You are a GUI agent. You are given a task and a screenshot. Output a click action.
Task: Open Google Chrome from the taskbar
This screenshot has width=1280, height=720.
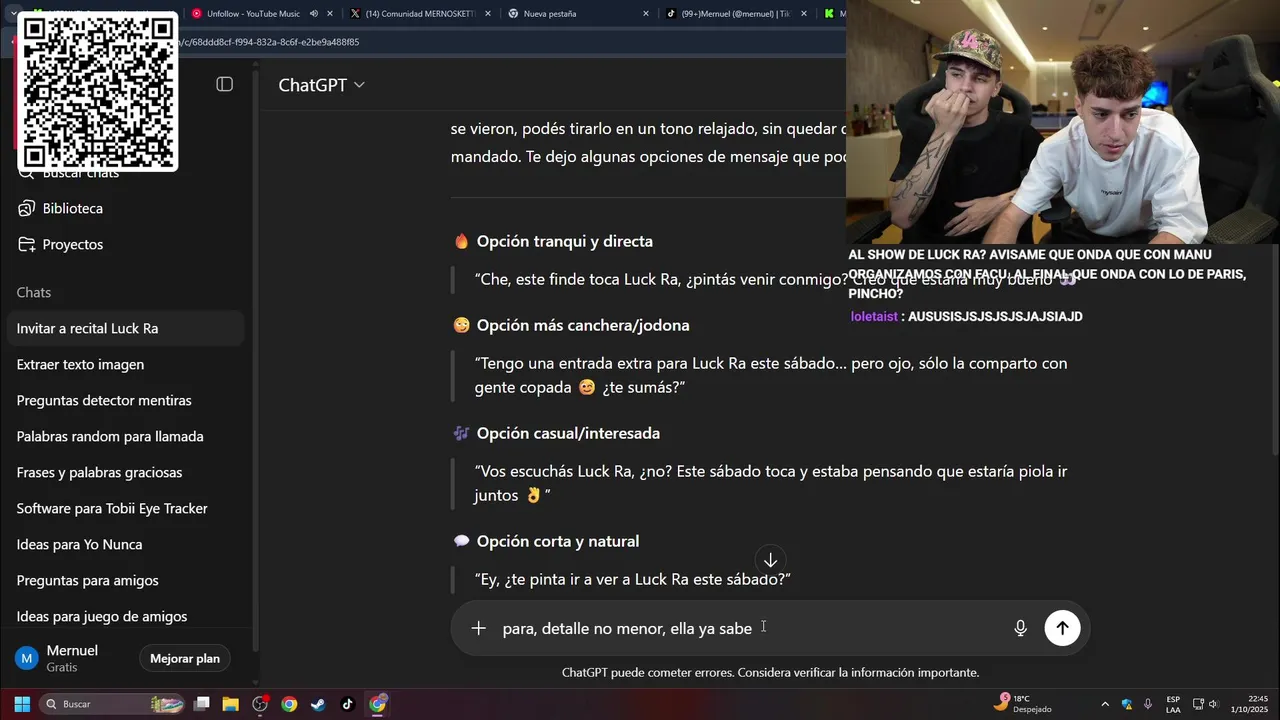(289, 704)
